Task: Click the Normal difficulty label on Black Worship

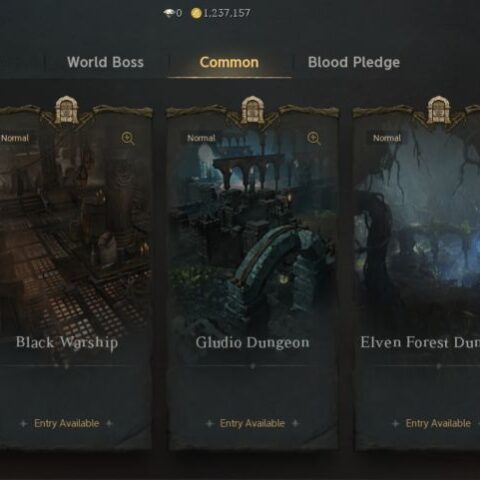Action: (15, 138)
